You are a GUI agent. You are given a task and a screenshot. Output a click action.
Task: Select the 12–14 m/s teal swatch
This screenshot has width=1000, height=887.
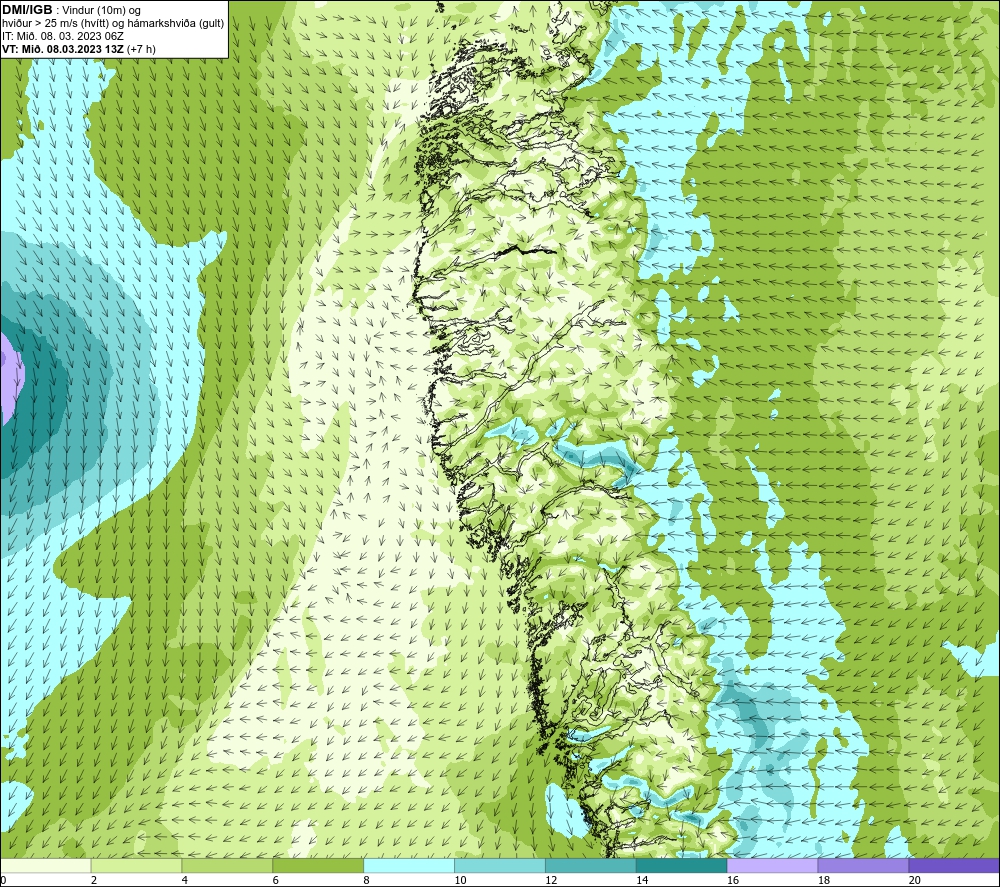(591, 865)
